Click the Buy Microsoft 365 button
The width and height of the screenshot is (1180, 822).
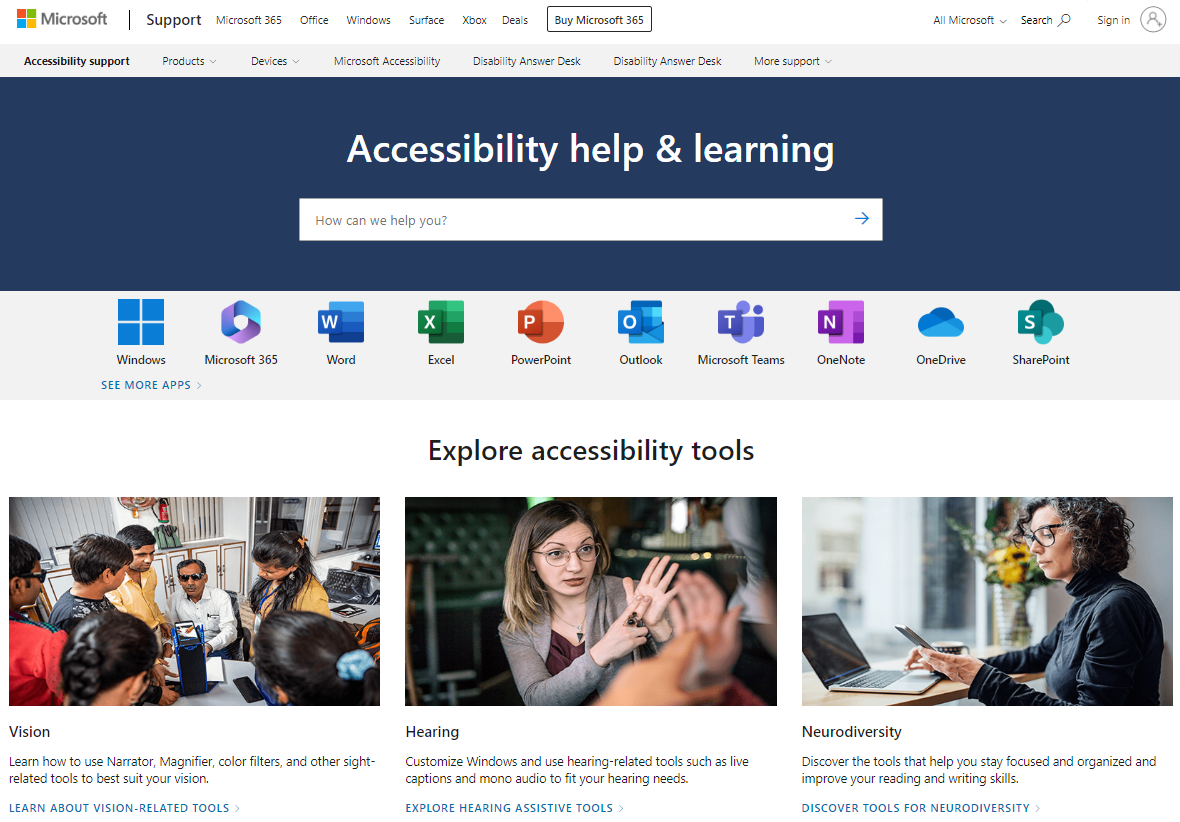[599, 20]
